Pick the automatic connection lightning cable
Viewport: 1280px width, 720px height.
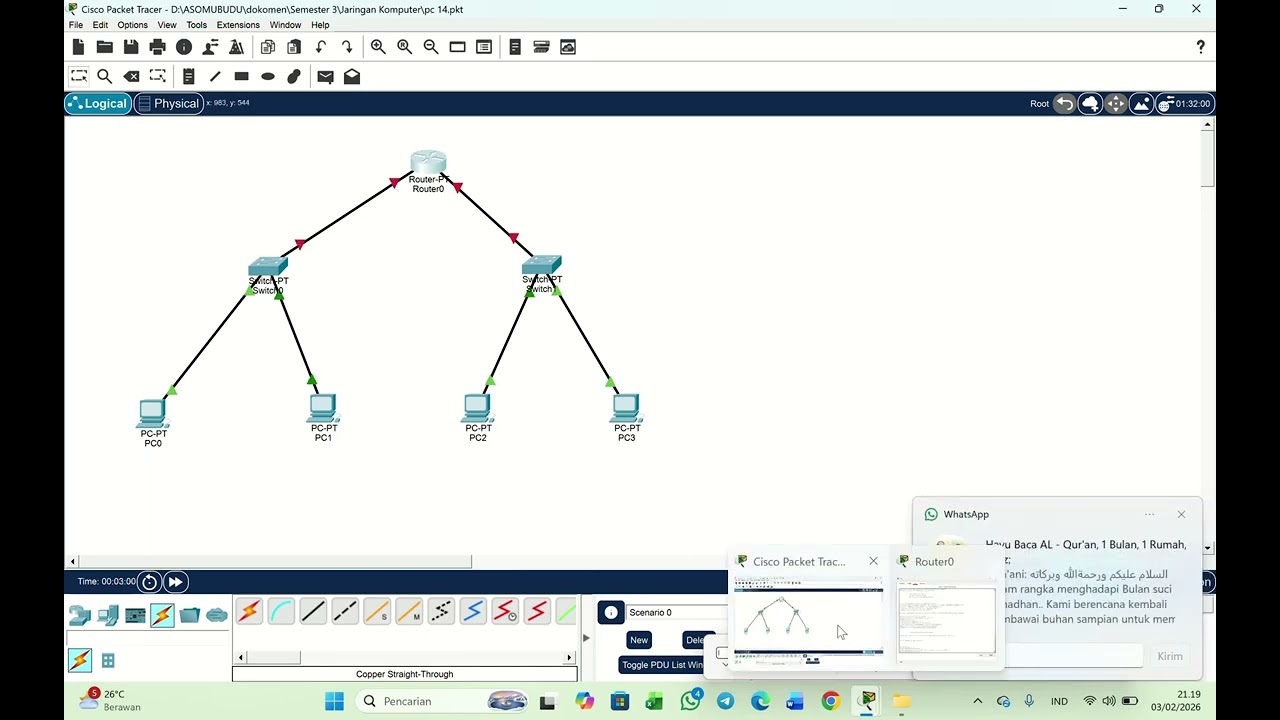pos(249,611)
